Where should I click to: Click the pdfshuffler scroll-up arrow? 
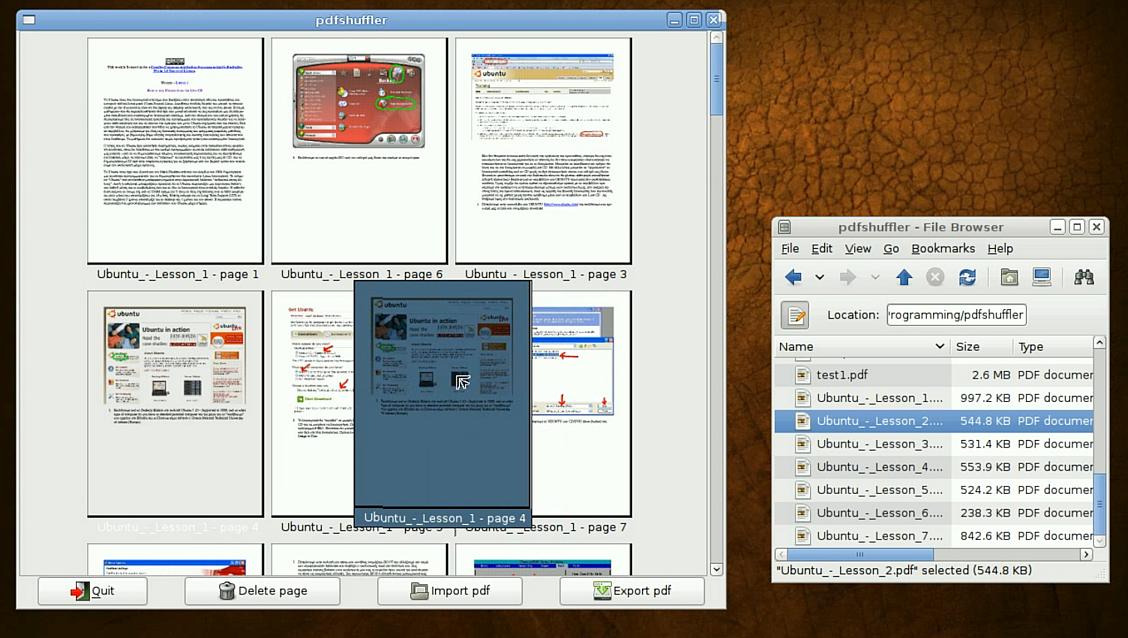(x=717, y=37)
